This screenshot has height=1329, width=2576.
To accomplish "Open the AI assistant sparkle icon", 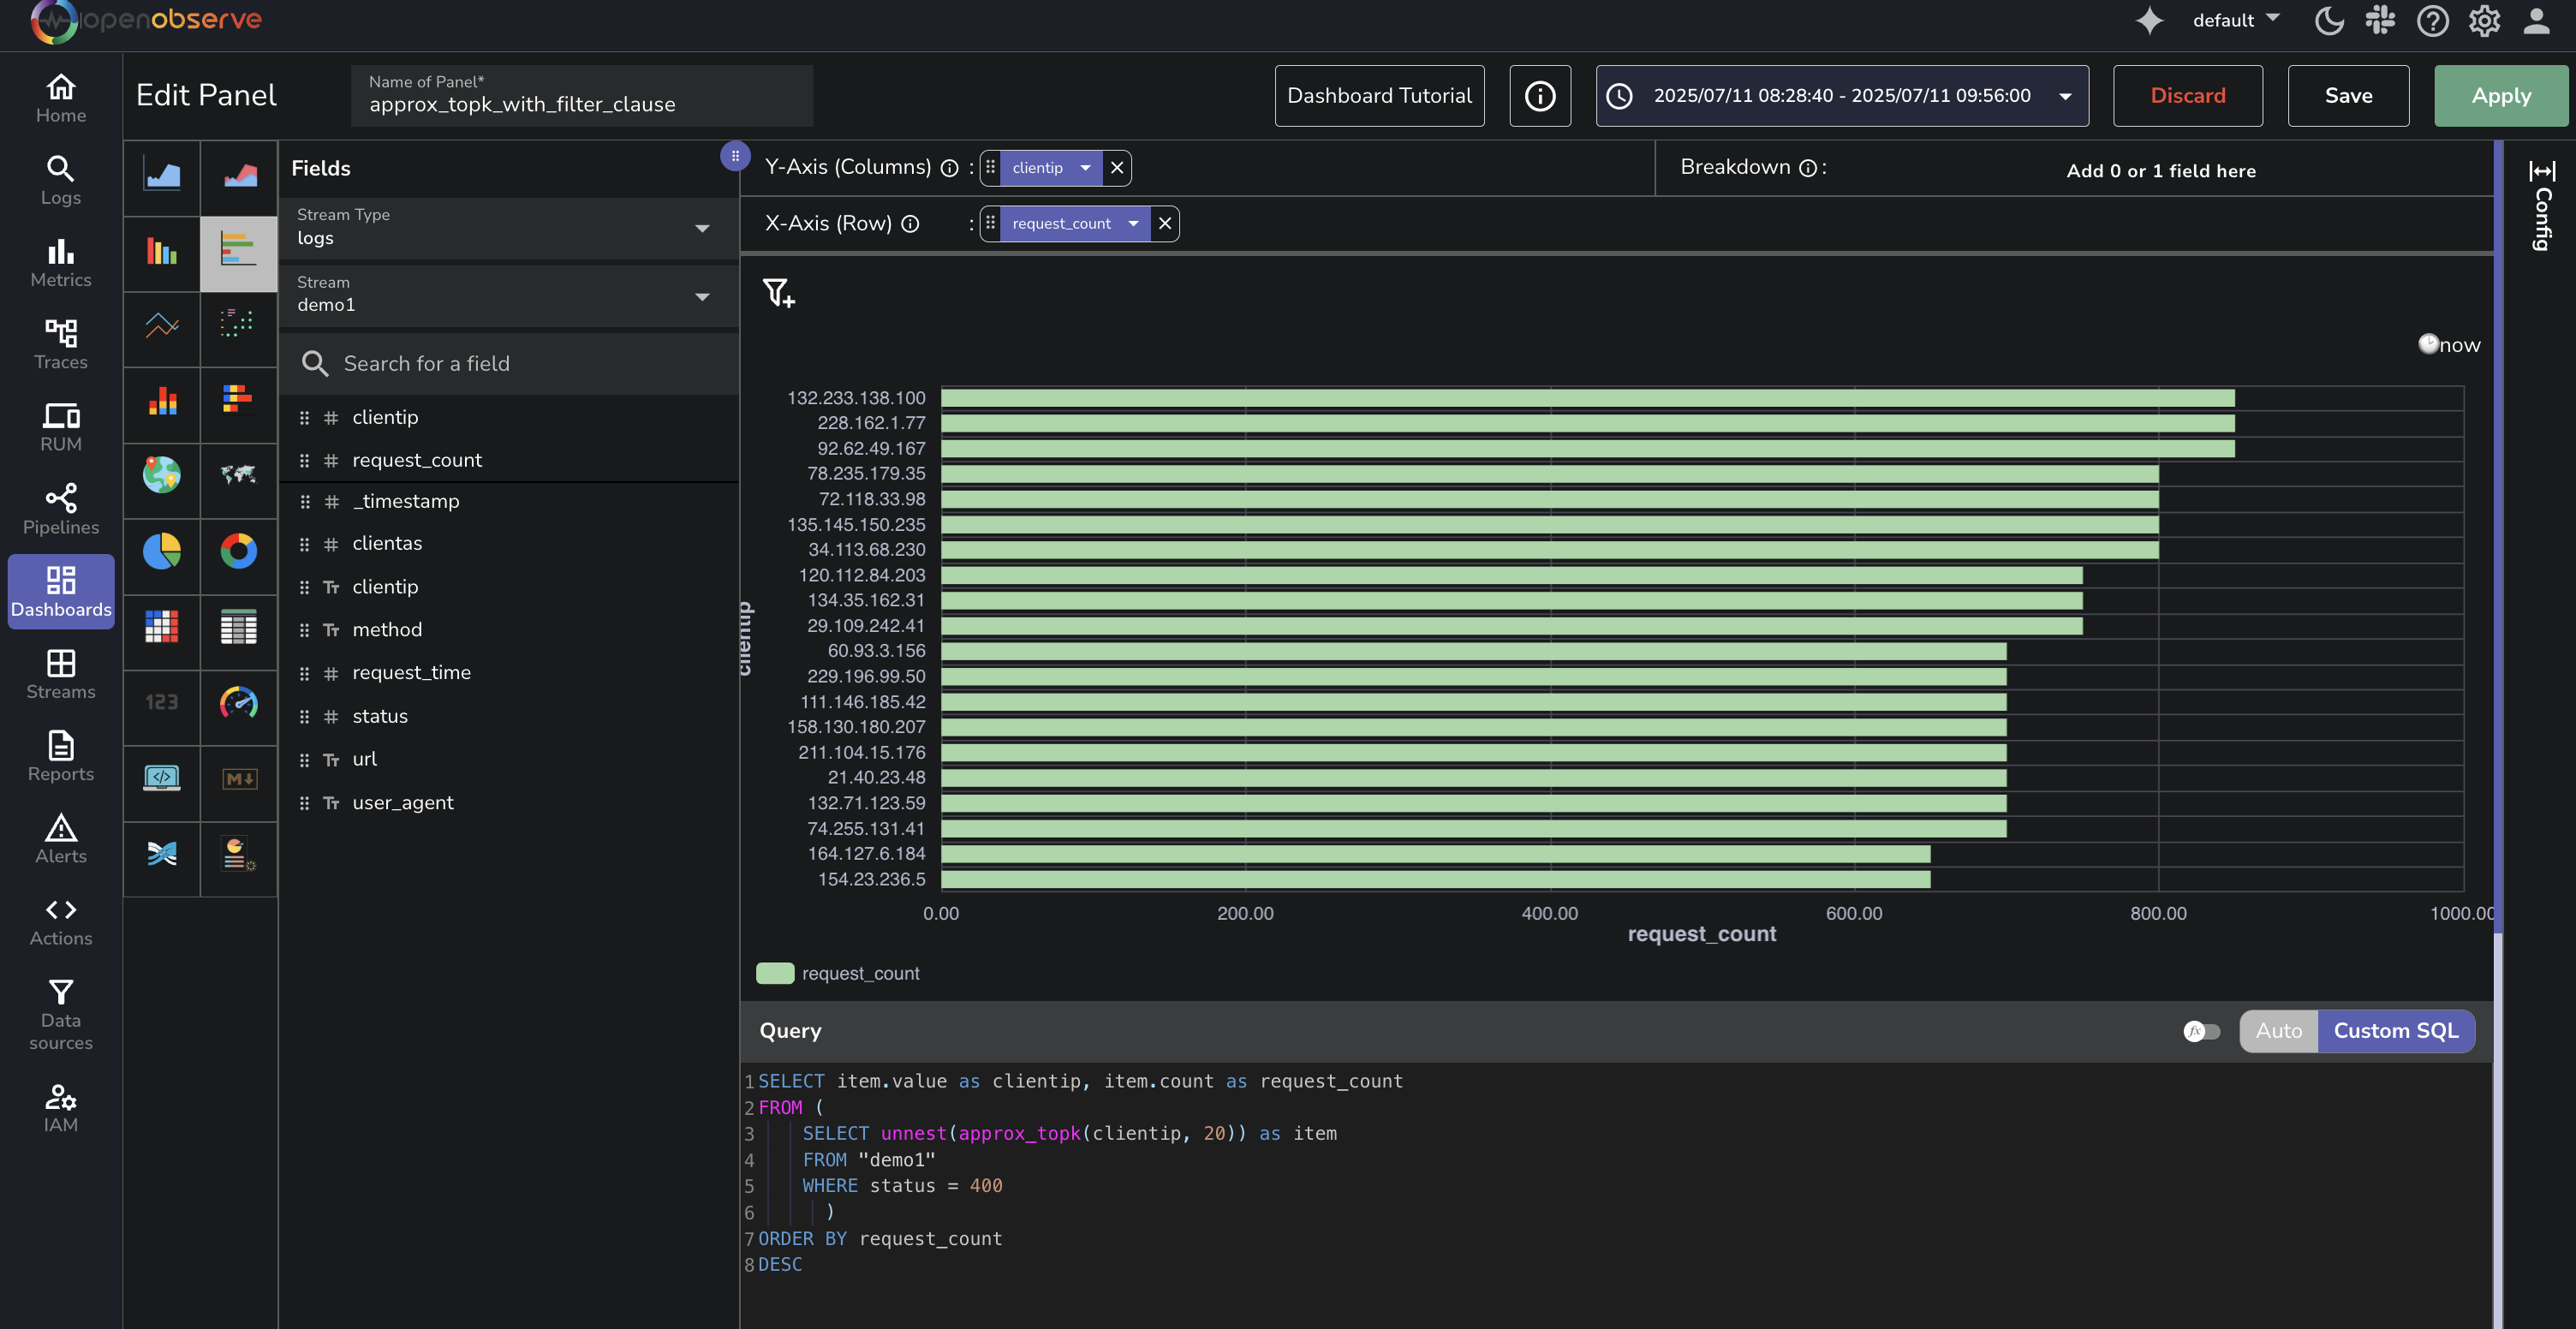I will [2149, 21].
